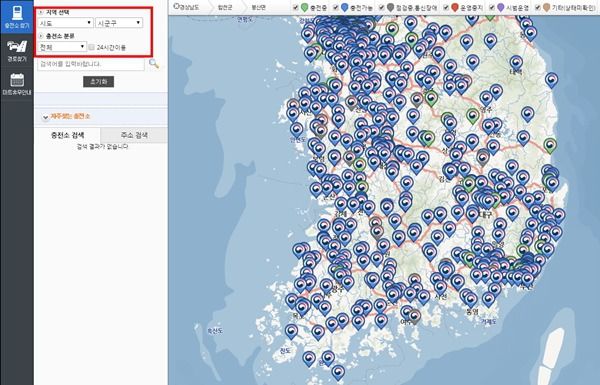The image size is (600, 385).
Task: Open the 전체 station category dropdown
Action: (62, 47)
